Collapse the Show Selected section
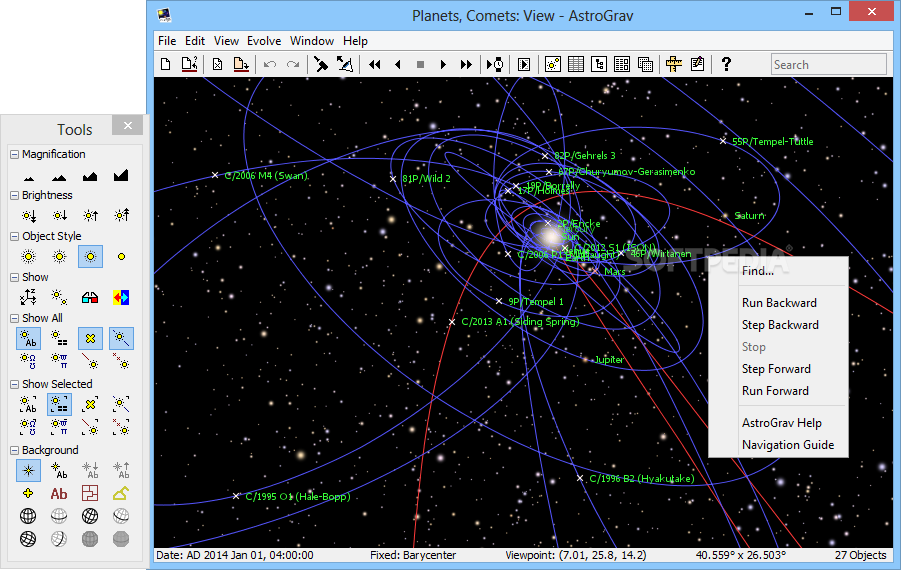The height and width of the screenshot is (570, 901). pos(14,384)
